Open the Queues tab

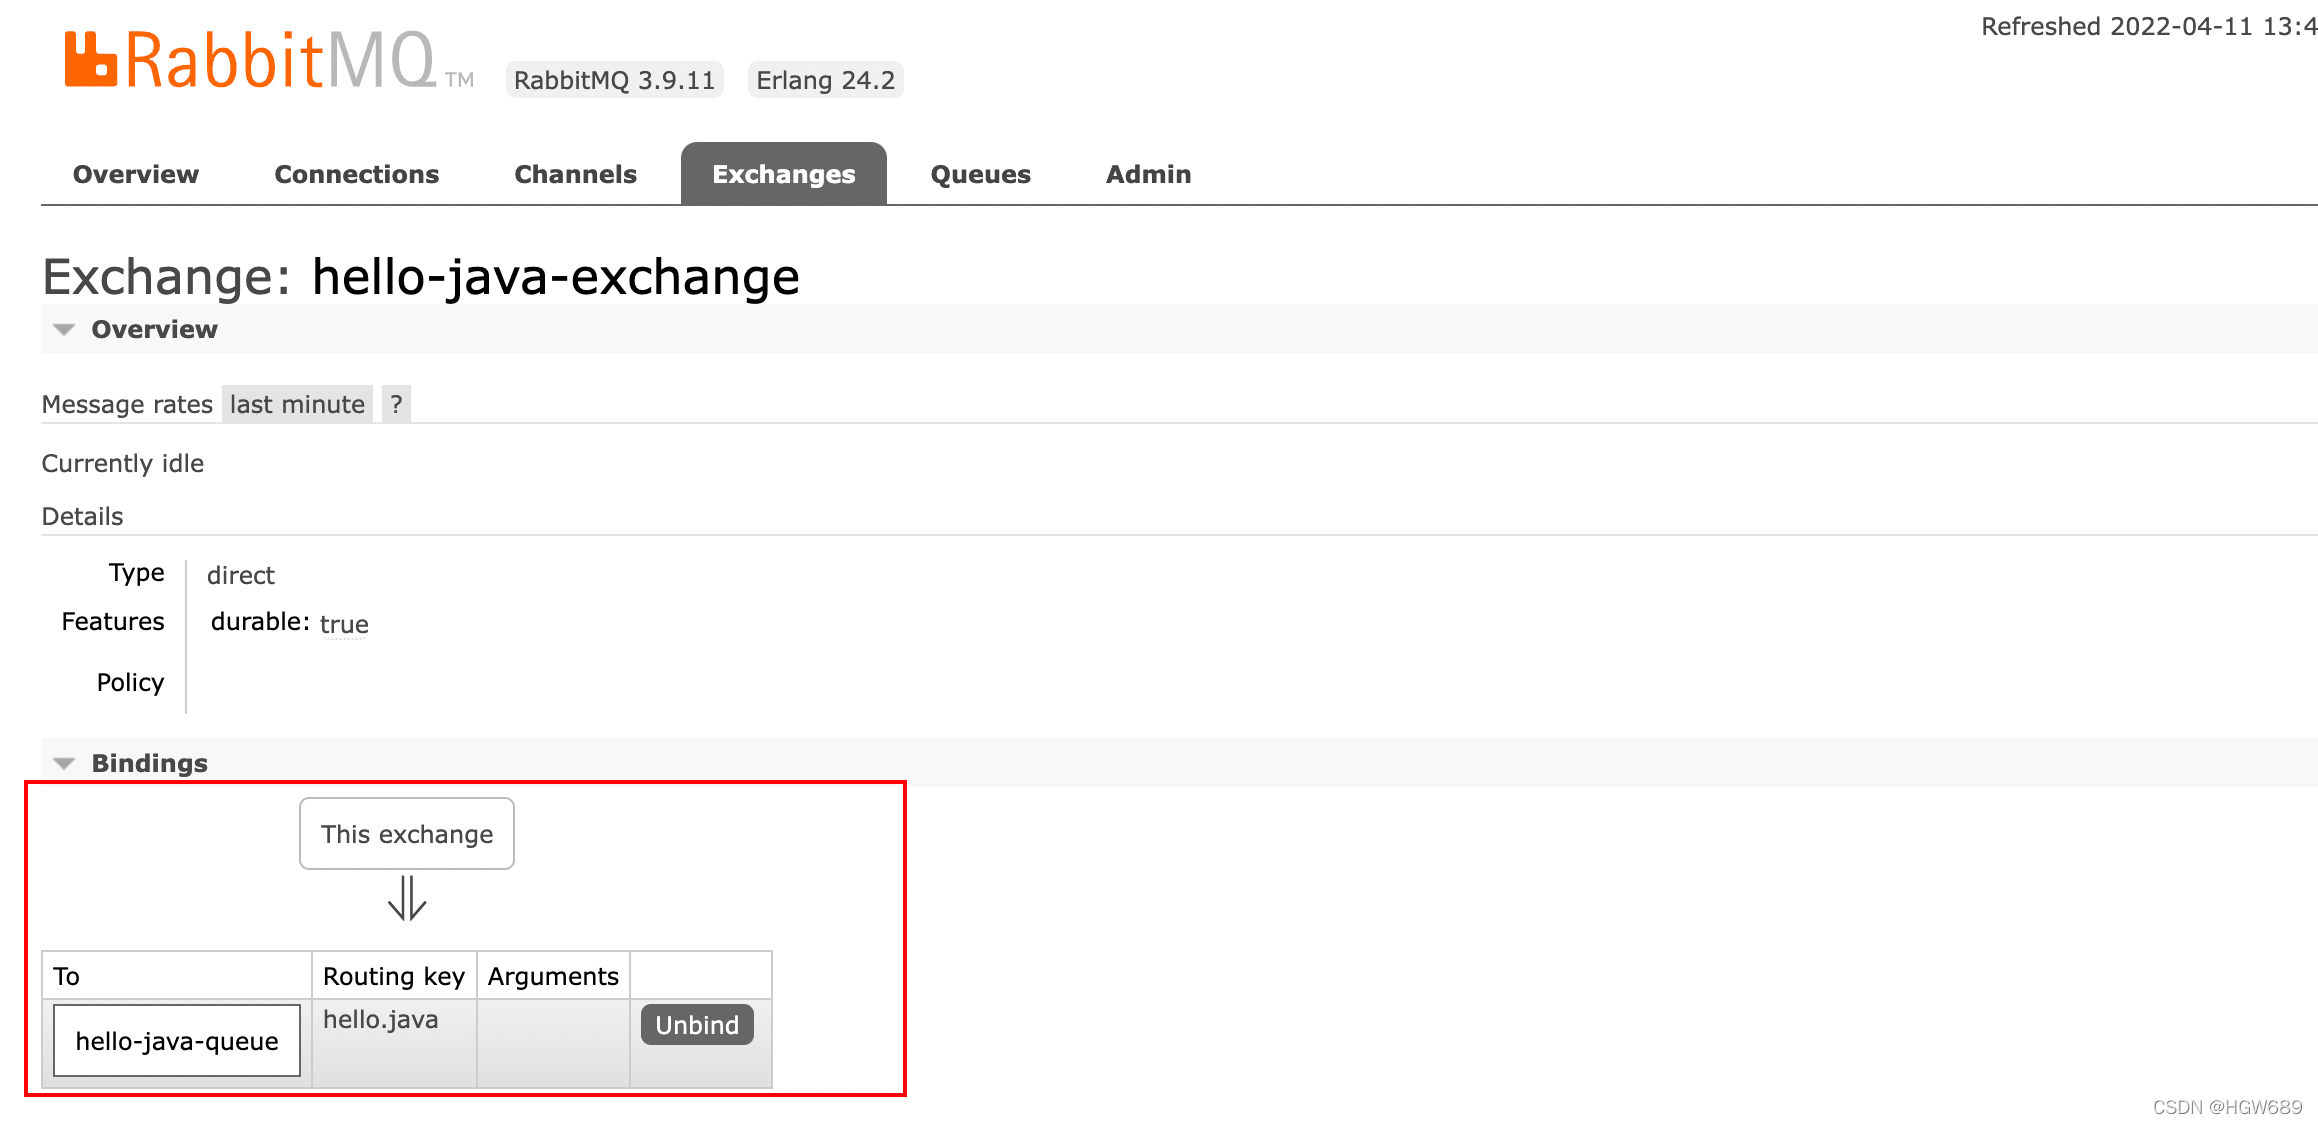(980, 174)
